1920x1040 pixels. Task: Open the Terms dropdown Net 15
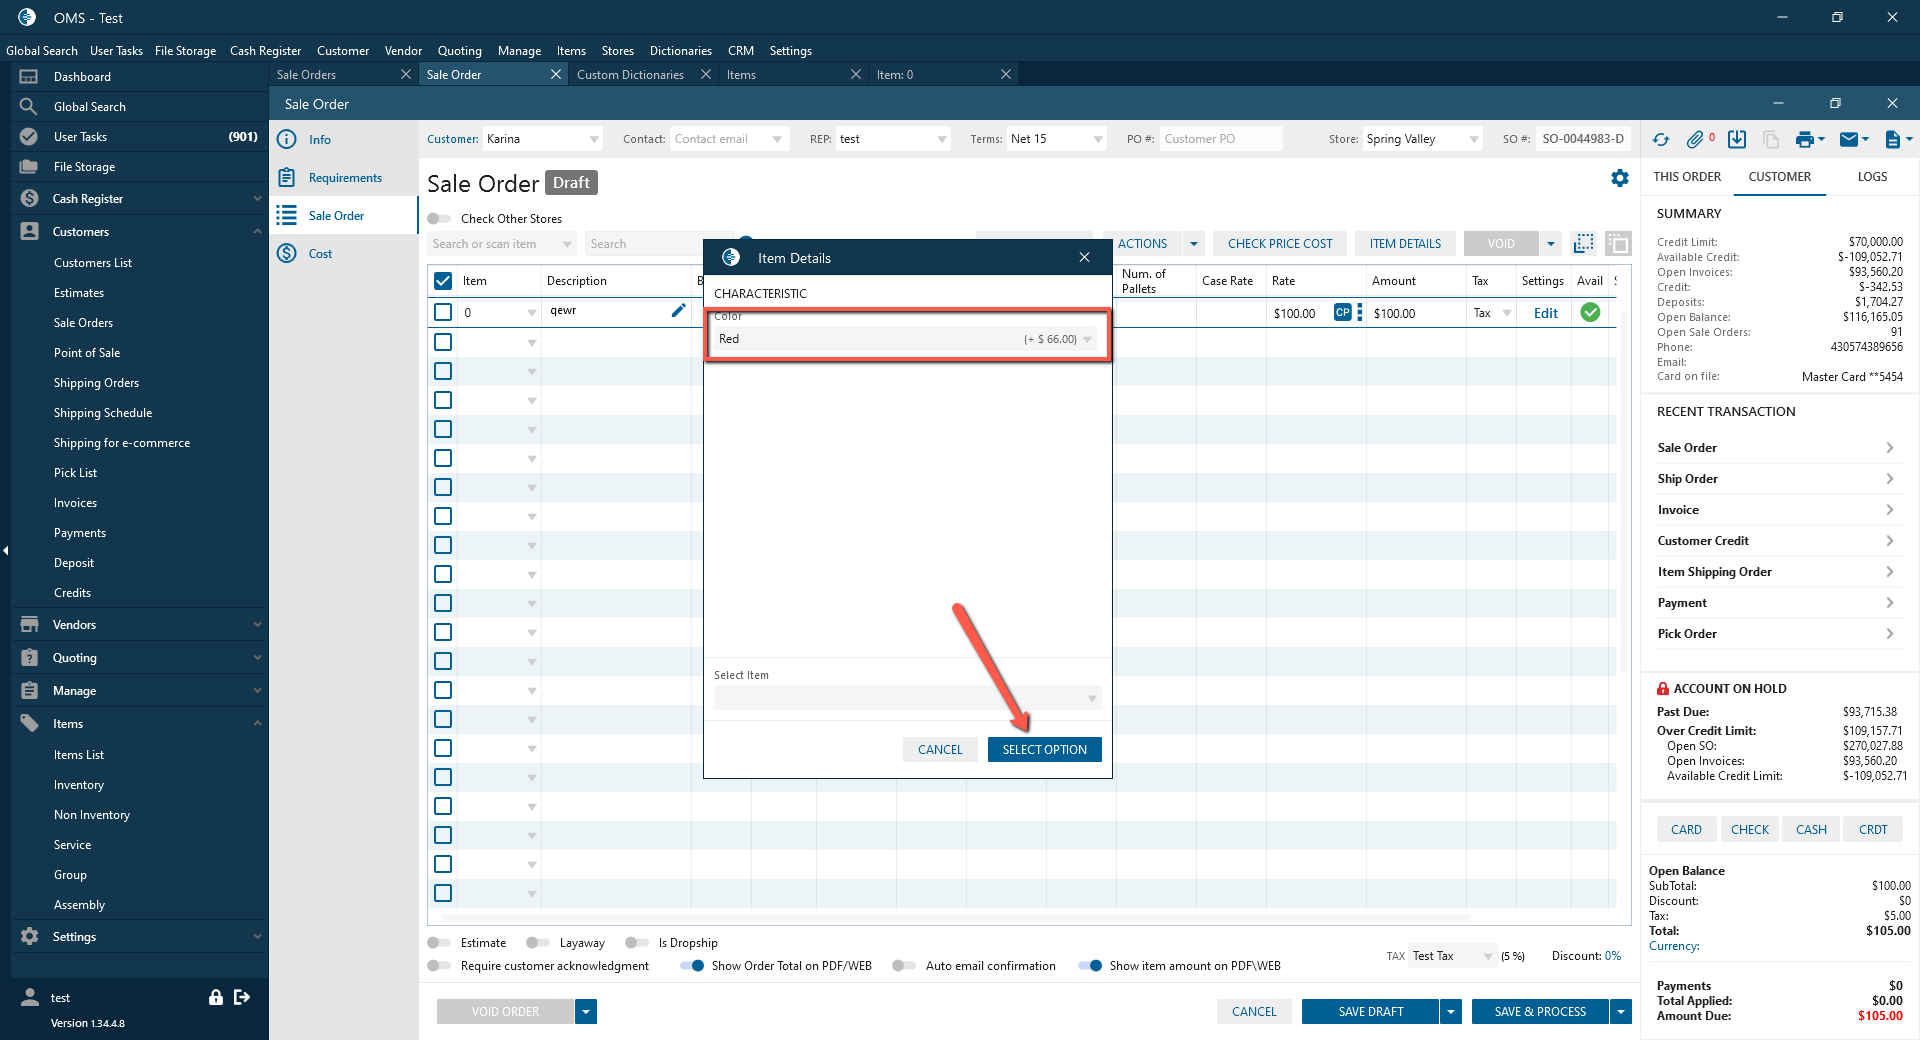click(x=1098, y=140)
